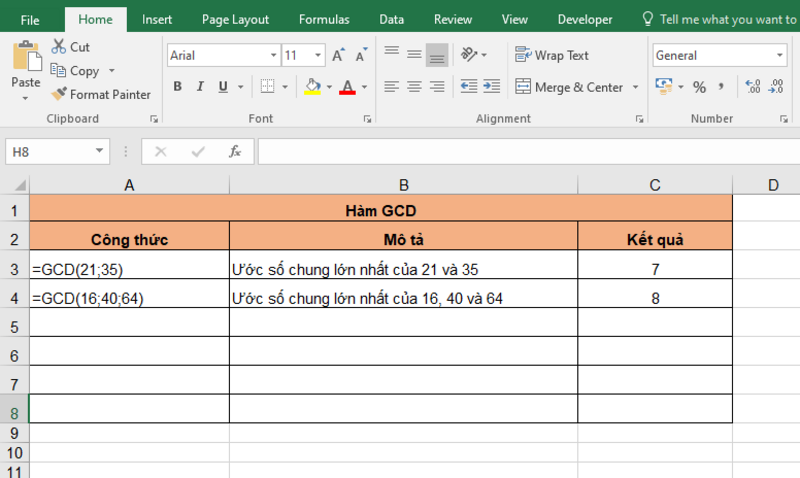Increase cell indent
This screenshot has width=800, height=478.
(x=491, y=86)
